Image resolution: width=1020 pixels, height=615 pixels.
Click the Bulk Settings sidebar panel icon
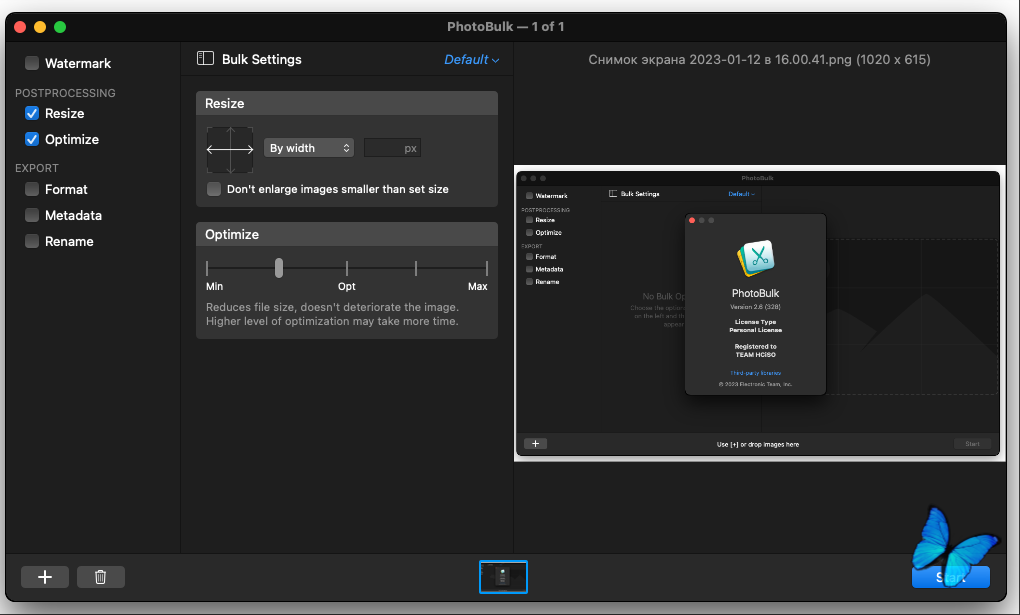206,59
